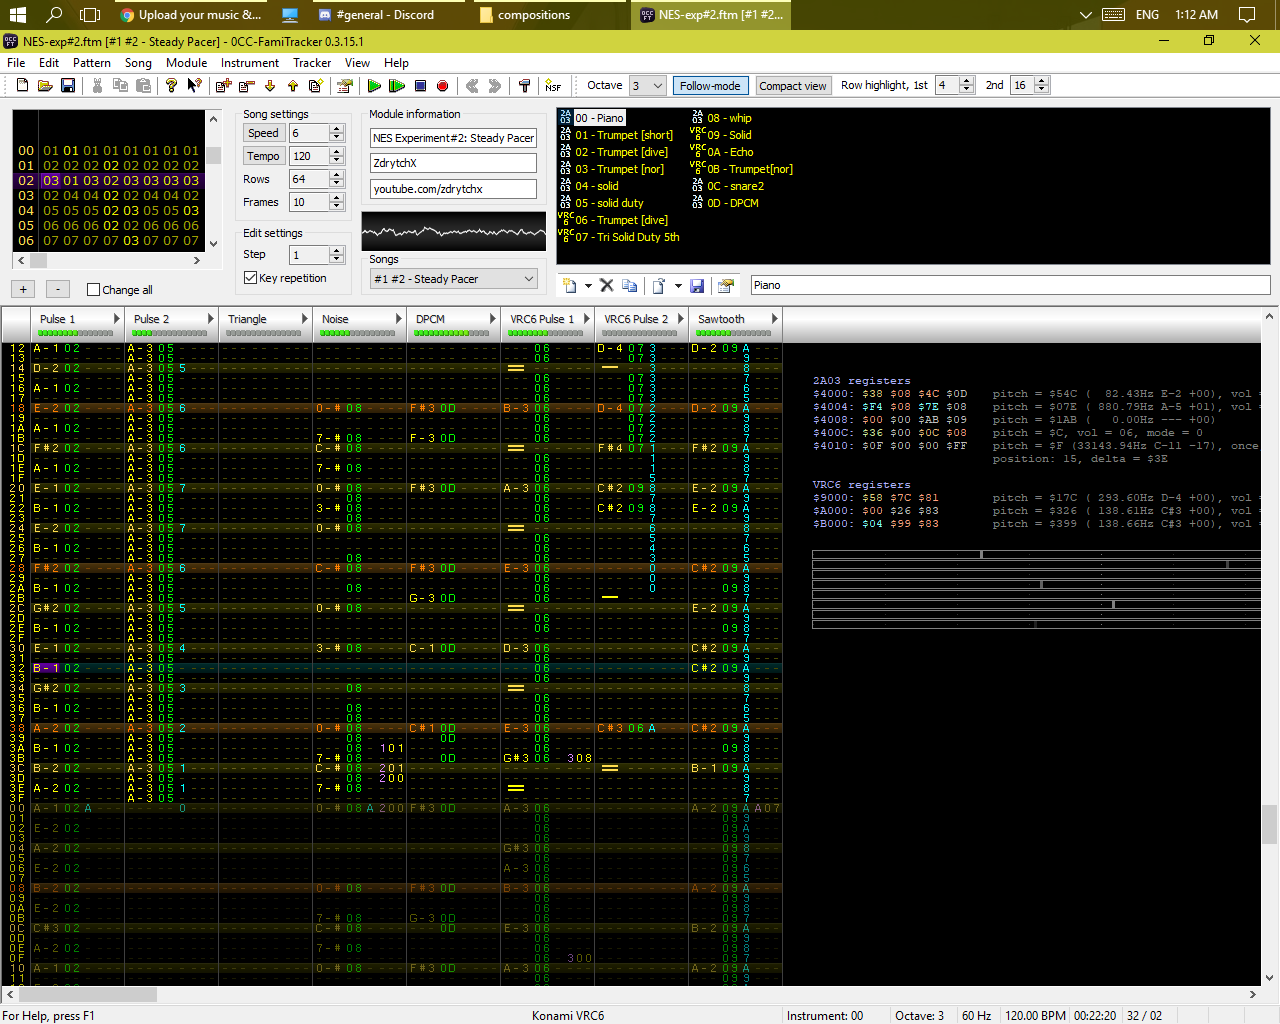
Task: Click the Stop playback square icon
Action: tap(420, 86)
